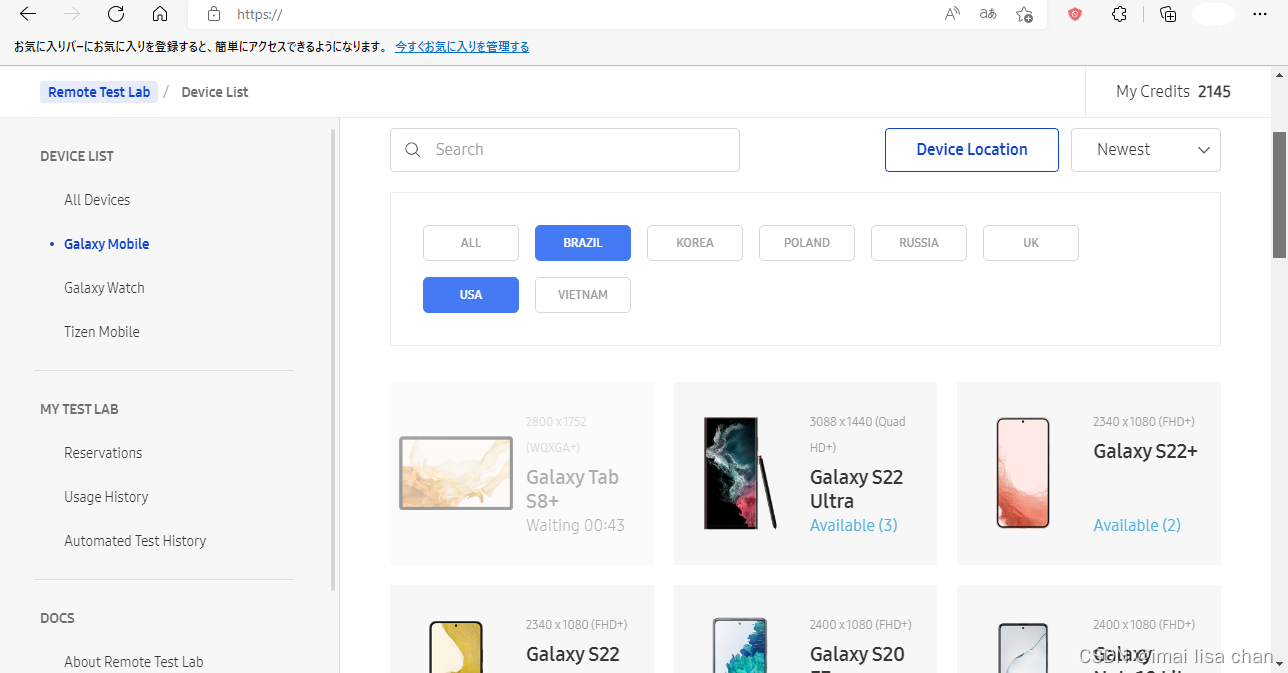Expand the Newest sort dropdown

pos(1146,150)
